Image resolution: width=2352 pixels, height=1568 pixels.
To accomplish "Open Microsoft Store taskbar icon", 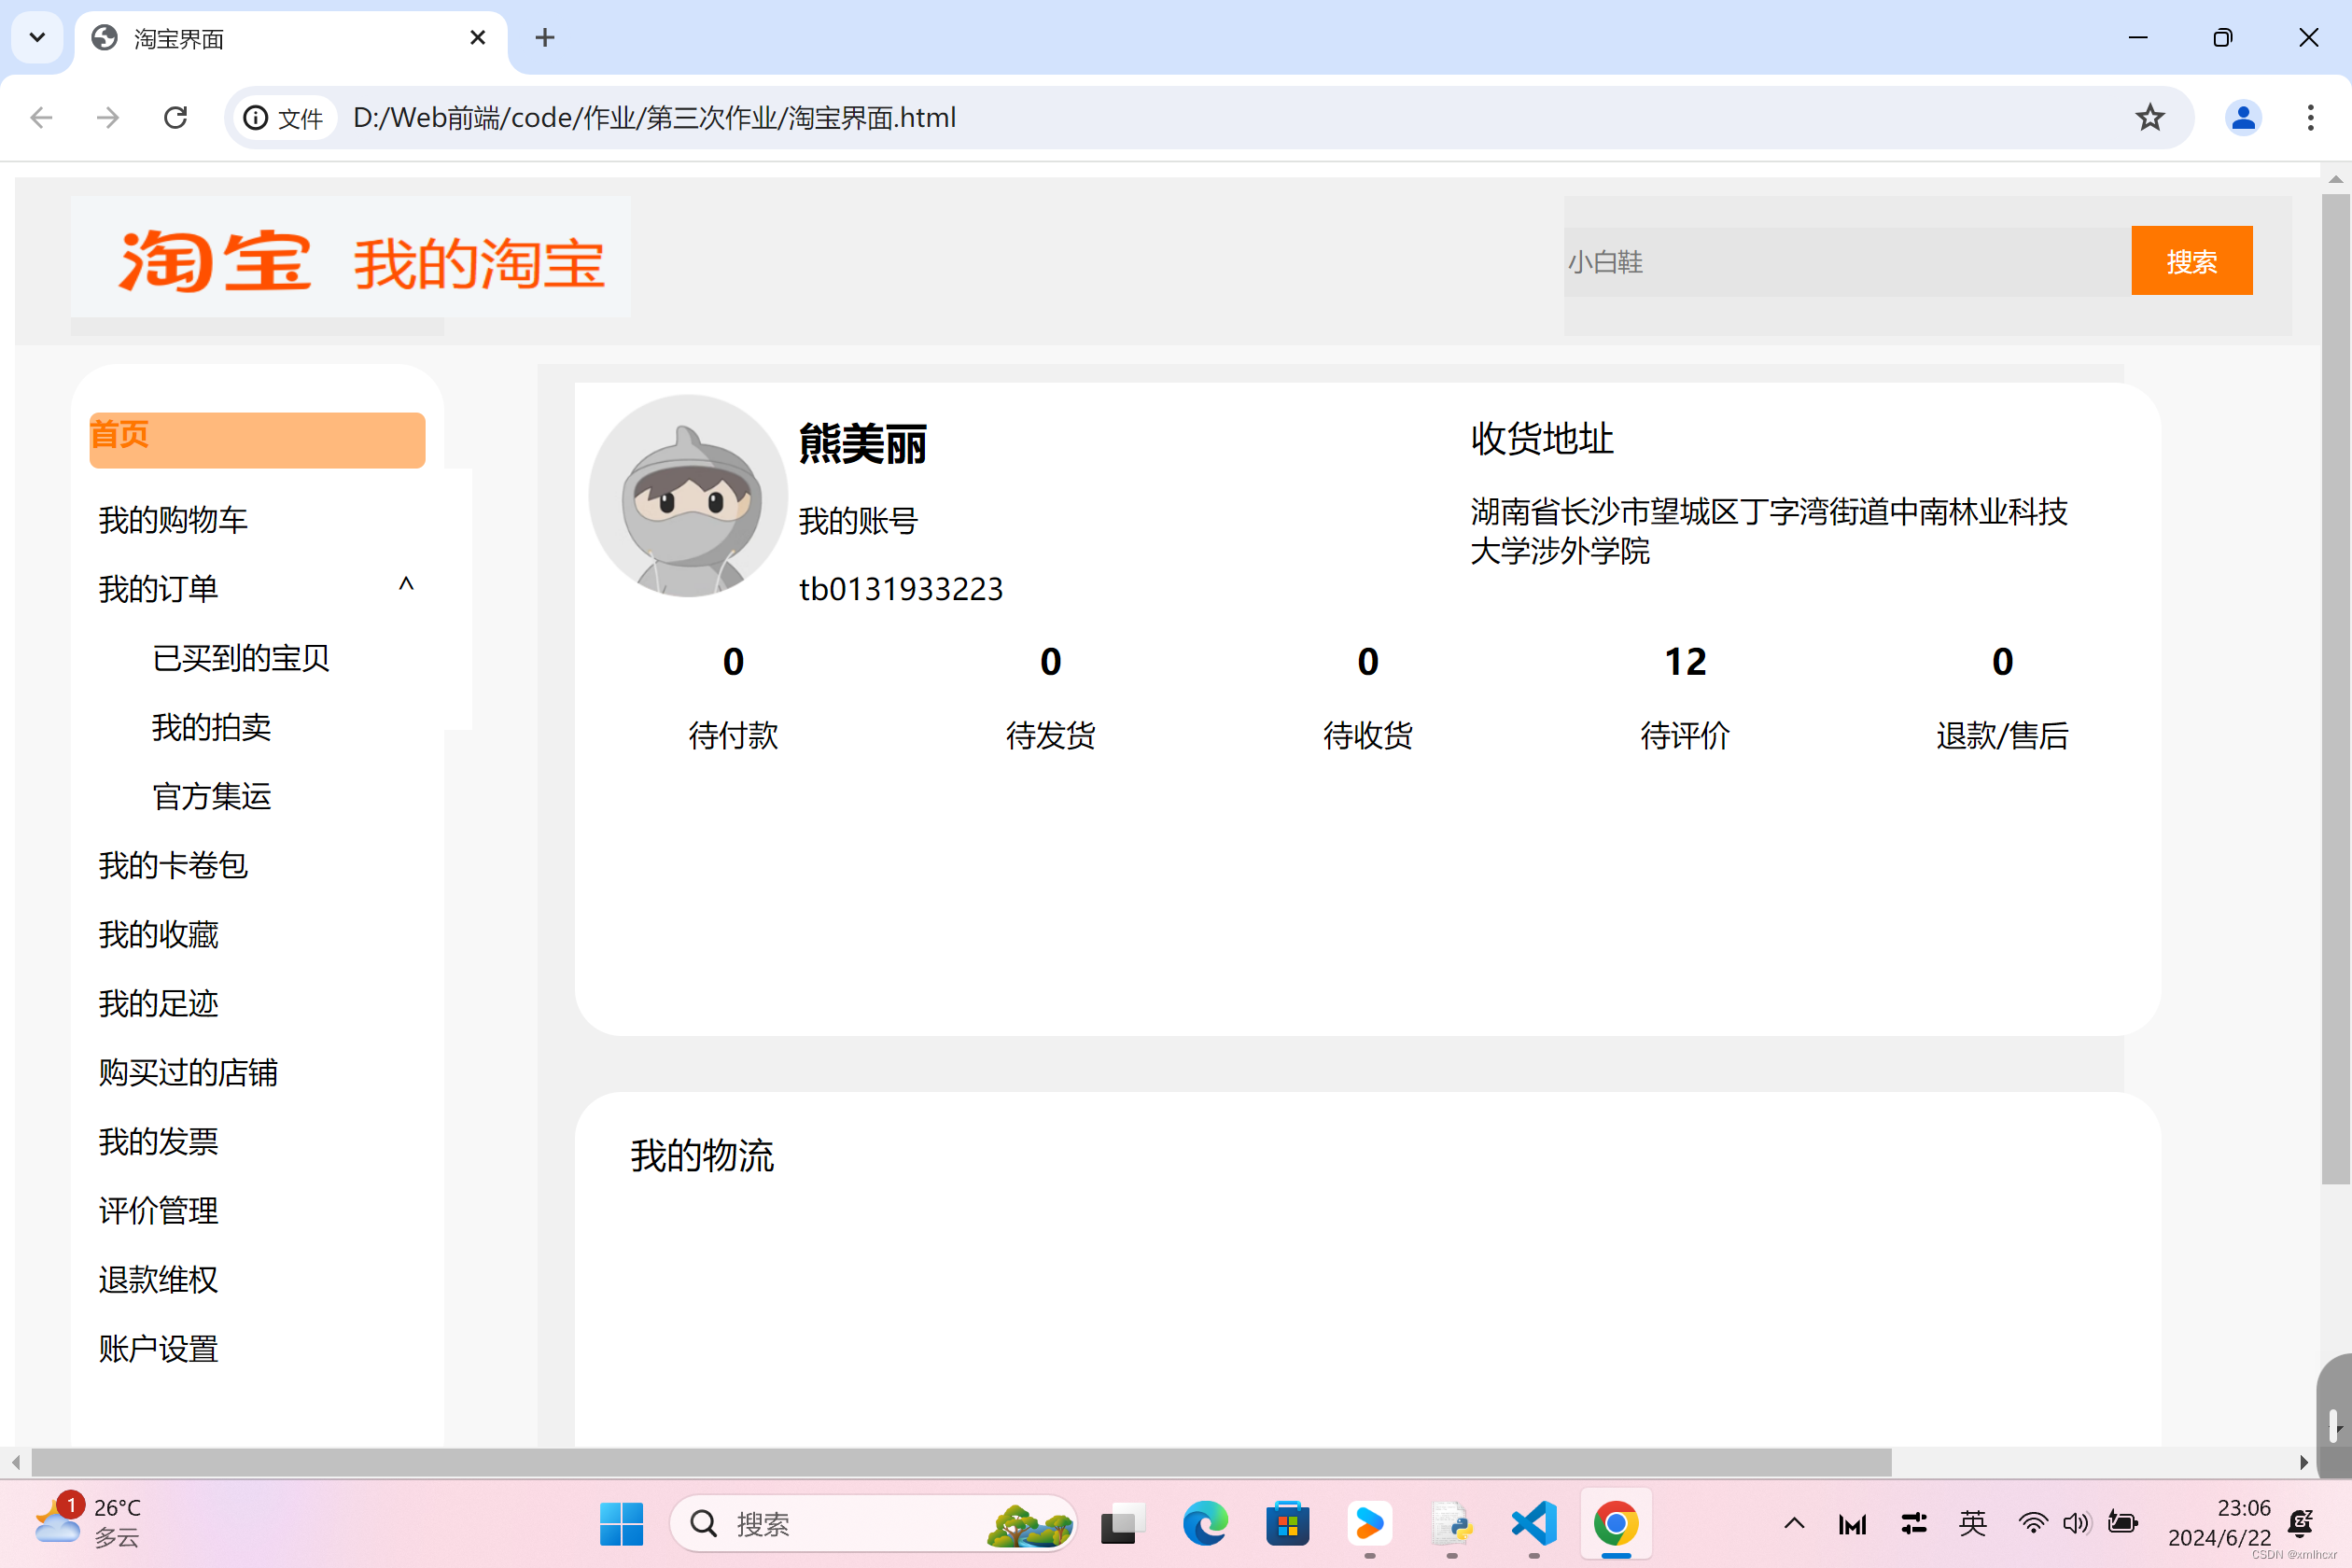I will pyautogui.click(x=1287, y=1523).
